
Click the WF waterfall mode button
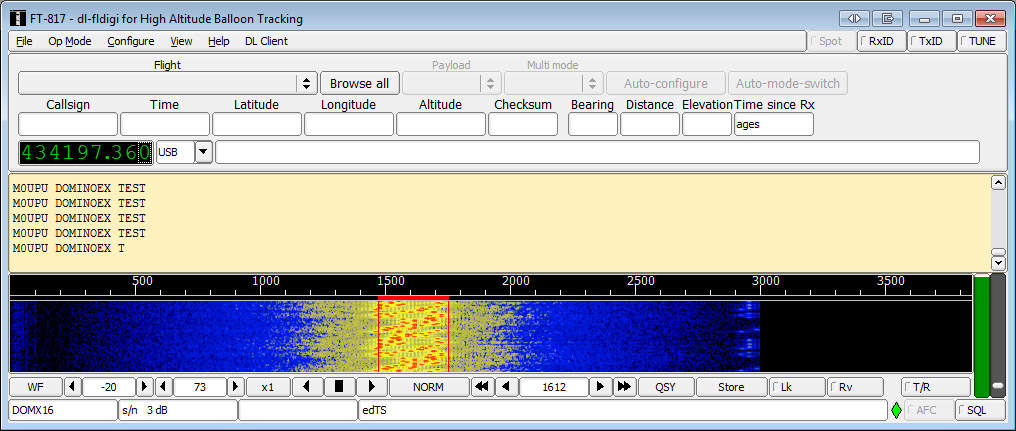click(x=36, y=388)
